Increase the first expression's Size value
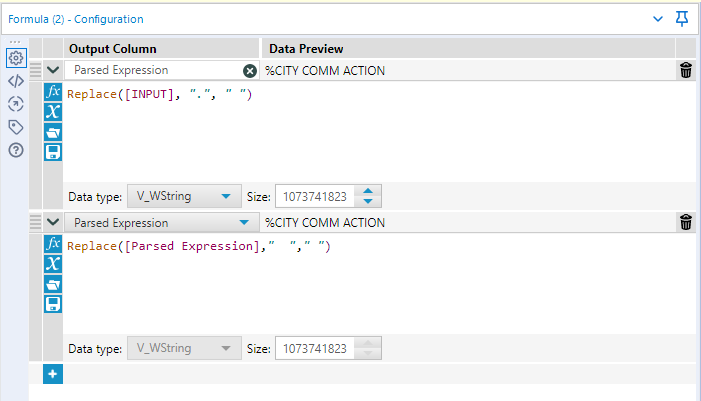This screenshot has height=401, width=701. 368,191
